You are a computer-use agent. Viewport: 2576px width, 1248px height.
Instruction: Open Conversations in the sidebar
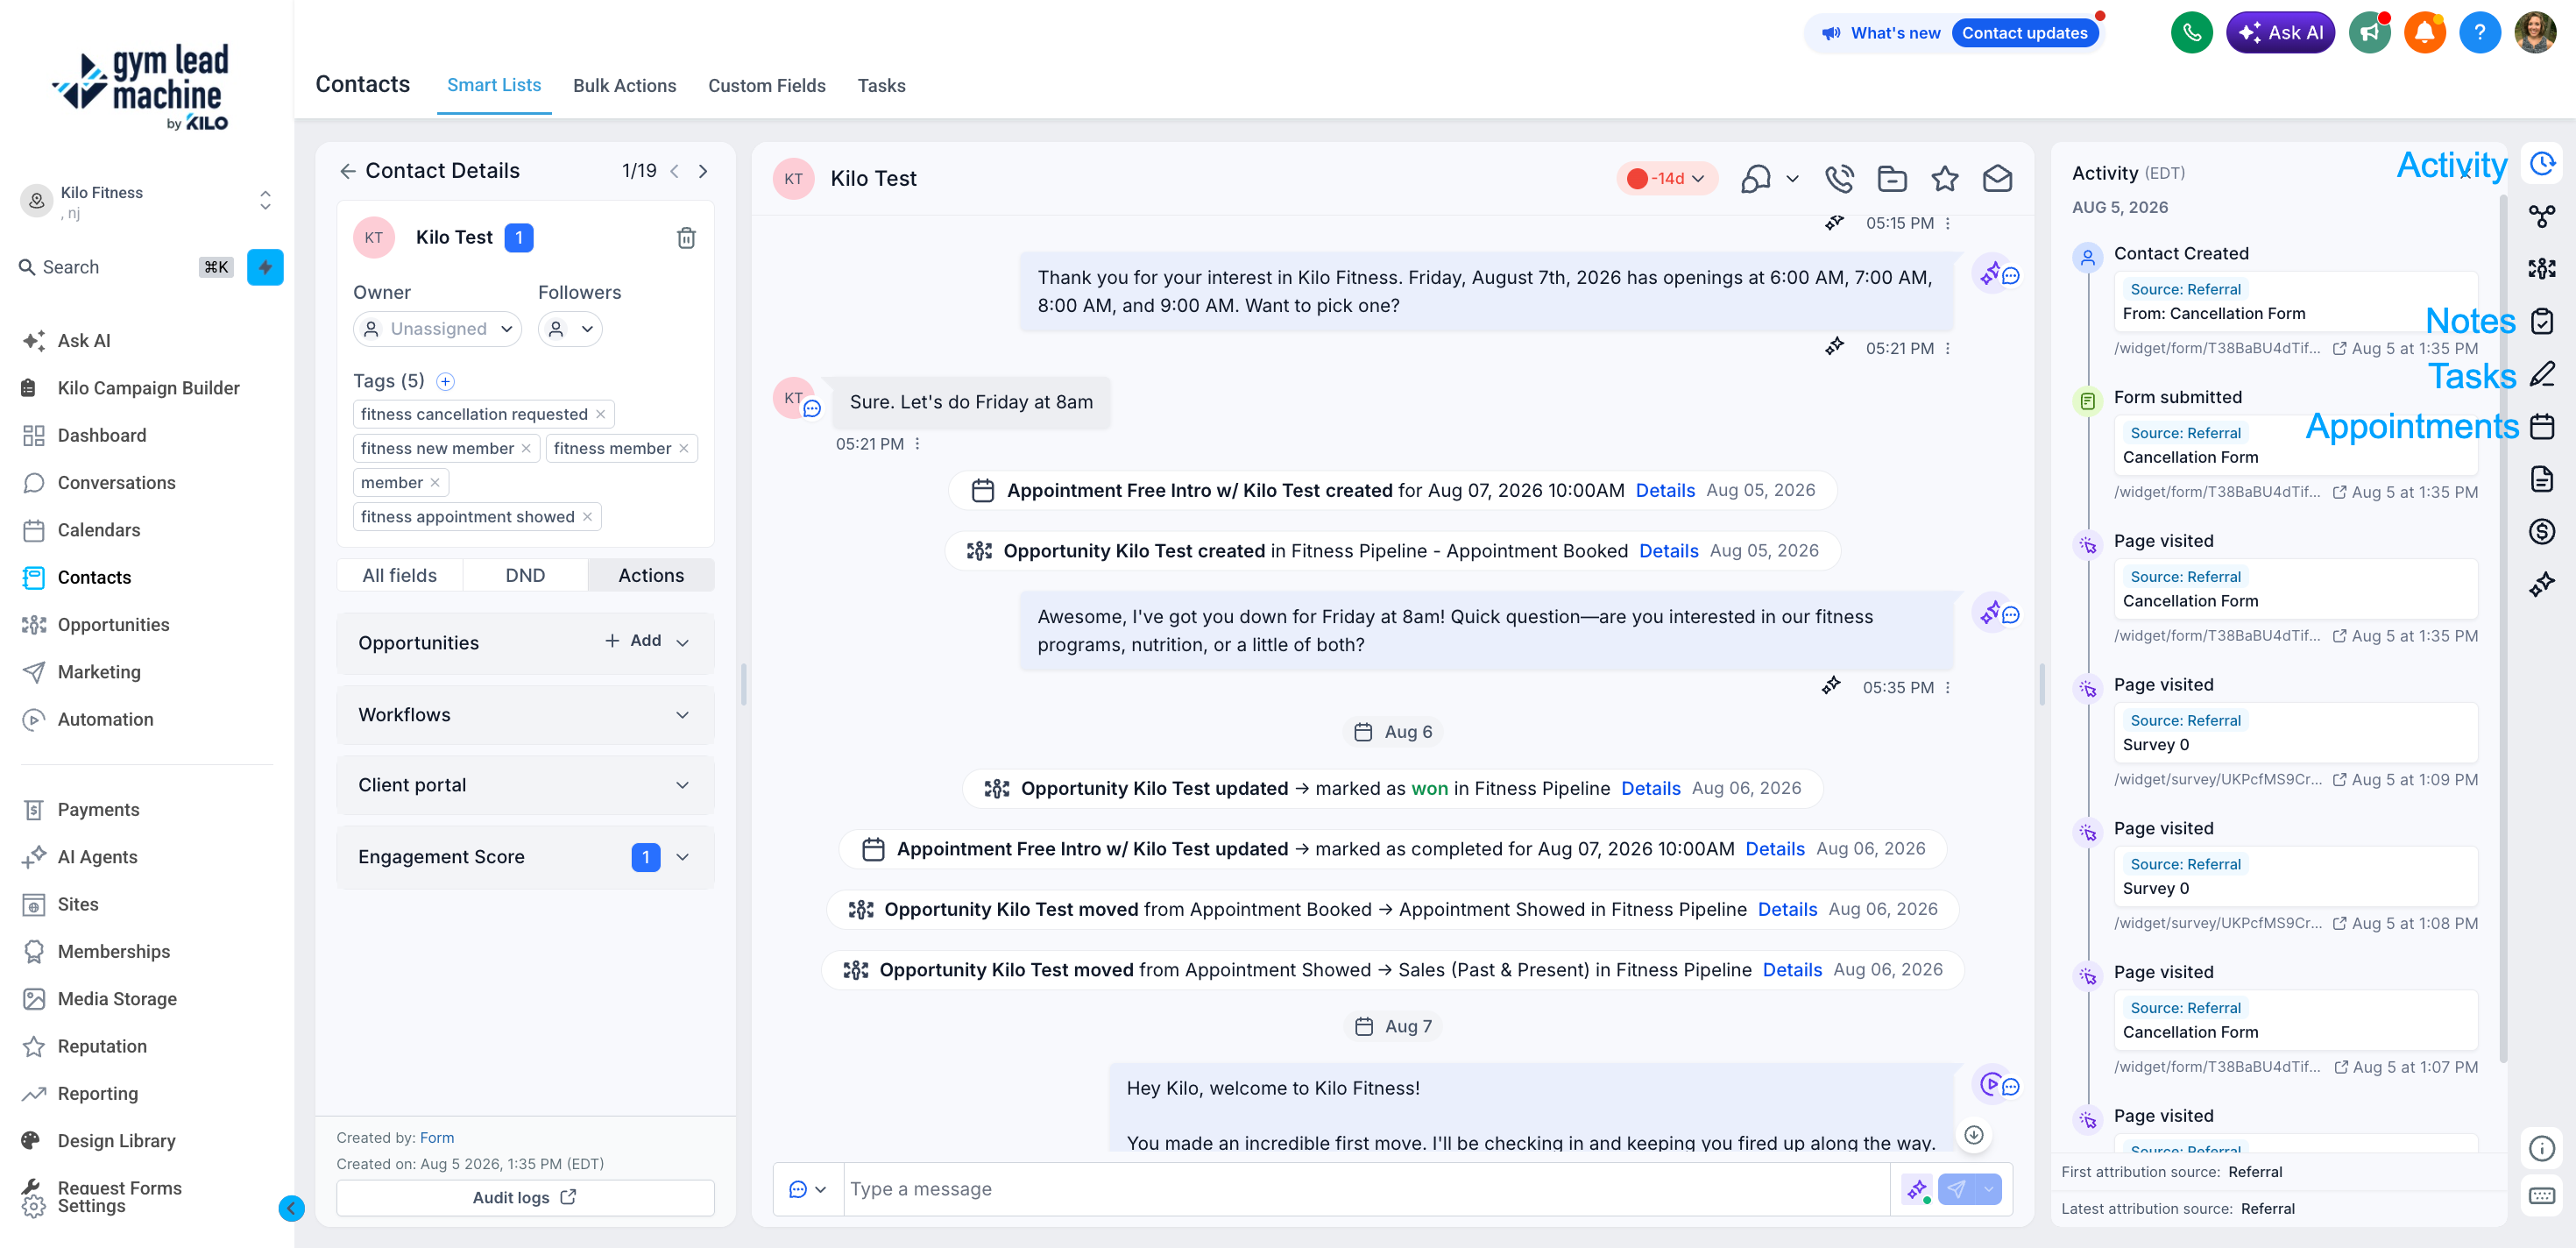coord(116,483)
